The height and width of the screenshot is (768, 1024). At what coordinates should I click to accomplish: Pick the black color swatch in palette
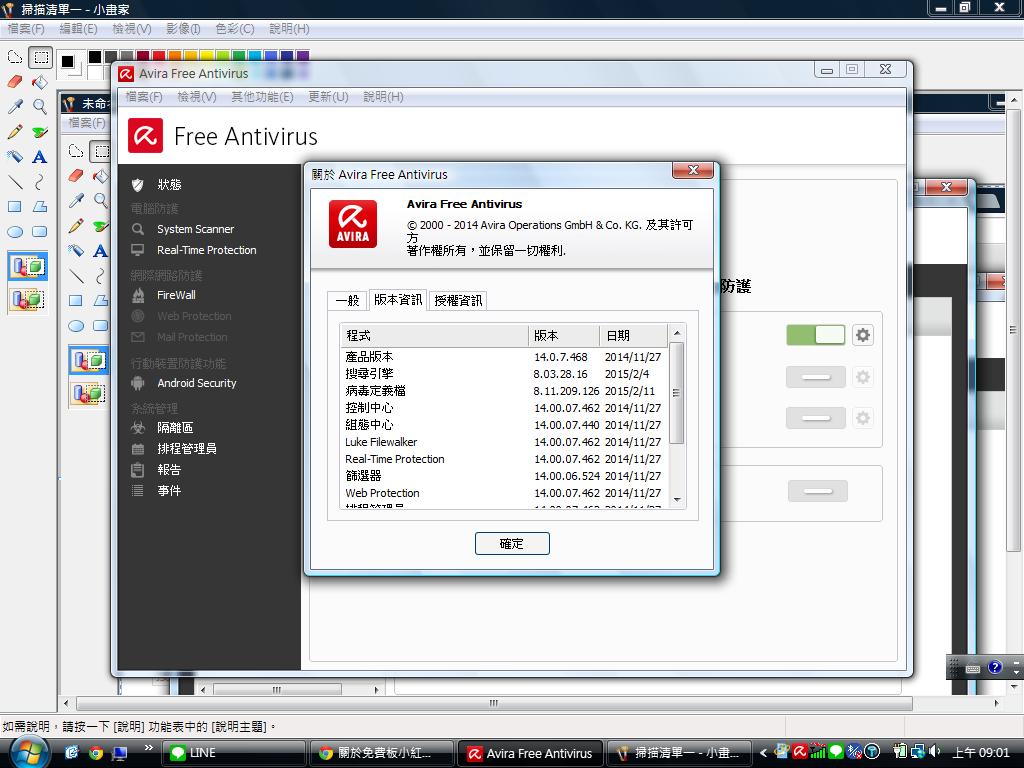pyautogui.click(x=95, y=57)
